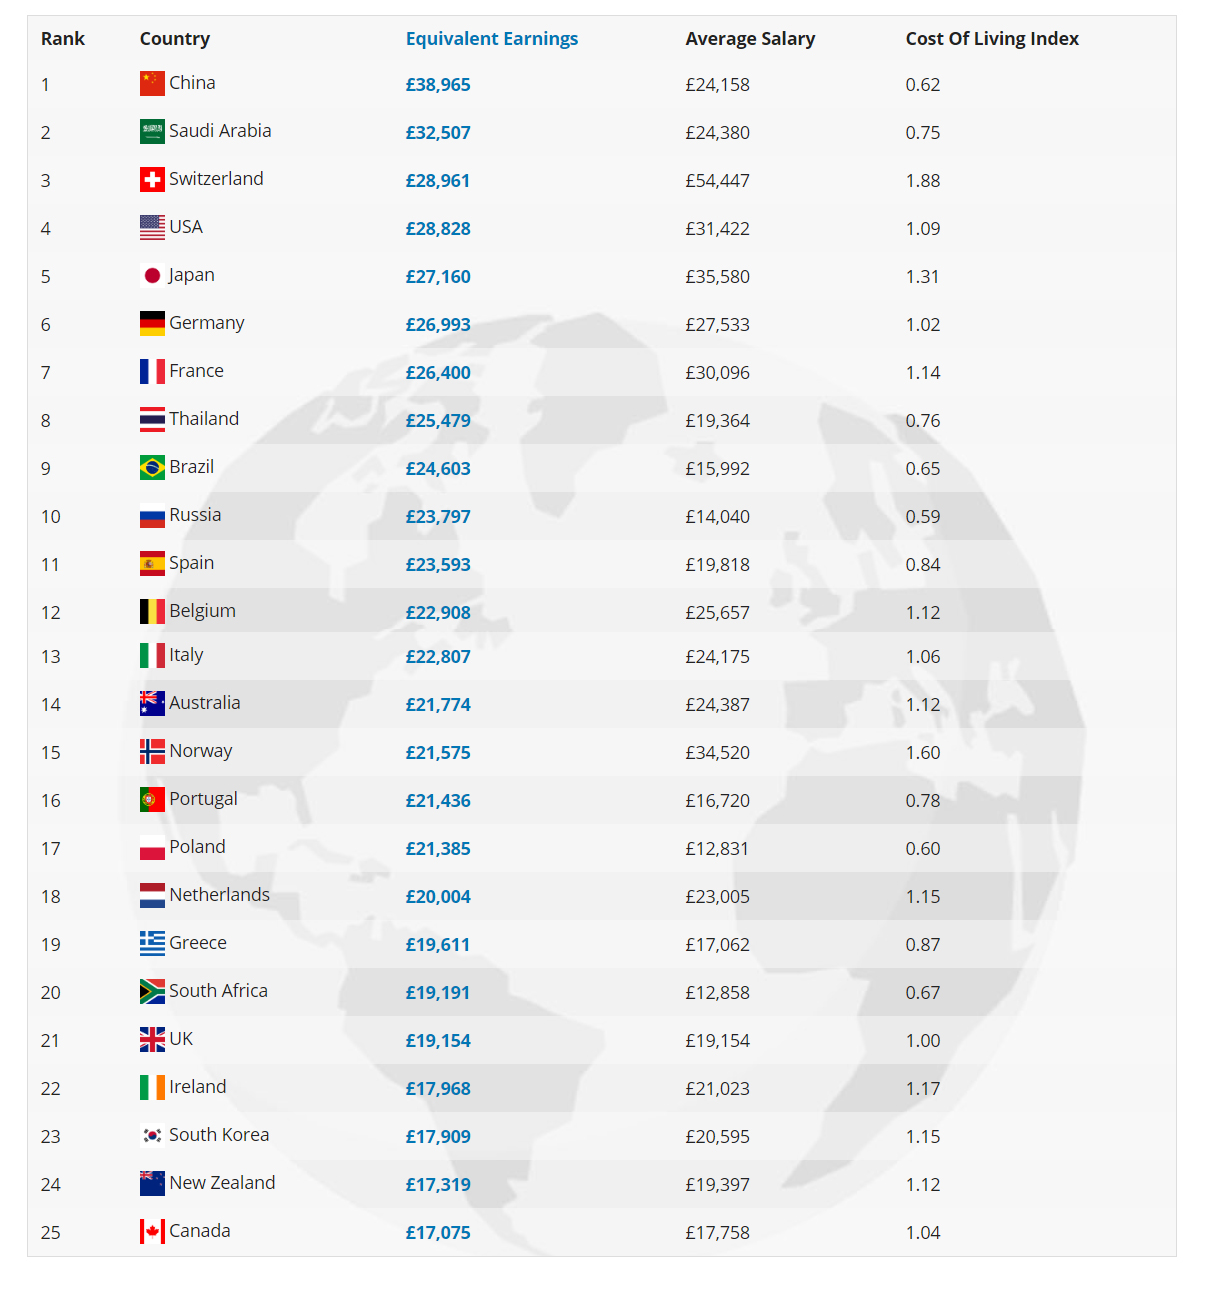The image size is (1208, 1311).
Task: Click the South Korea flag icon
Action: (x=152, y=1135)
